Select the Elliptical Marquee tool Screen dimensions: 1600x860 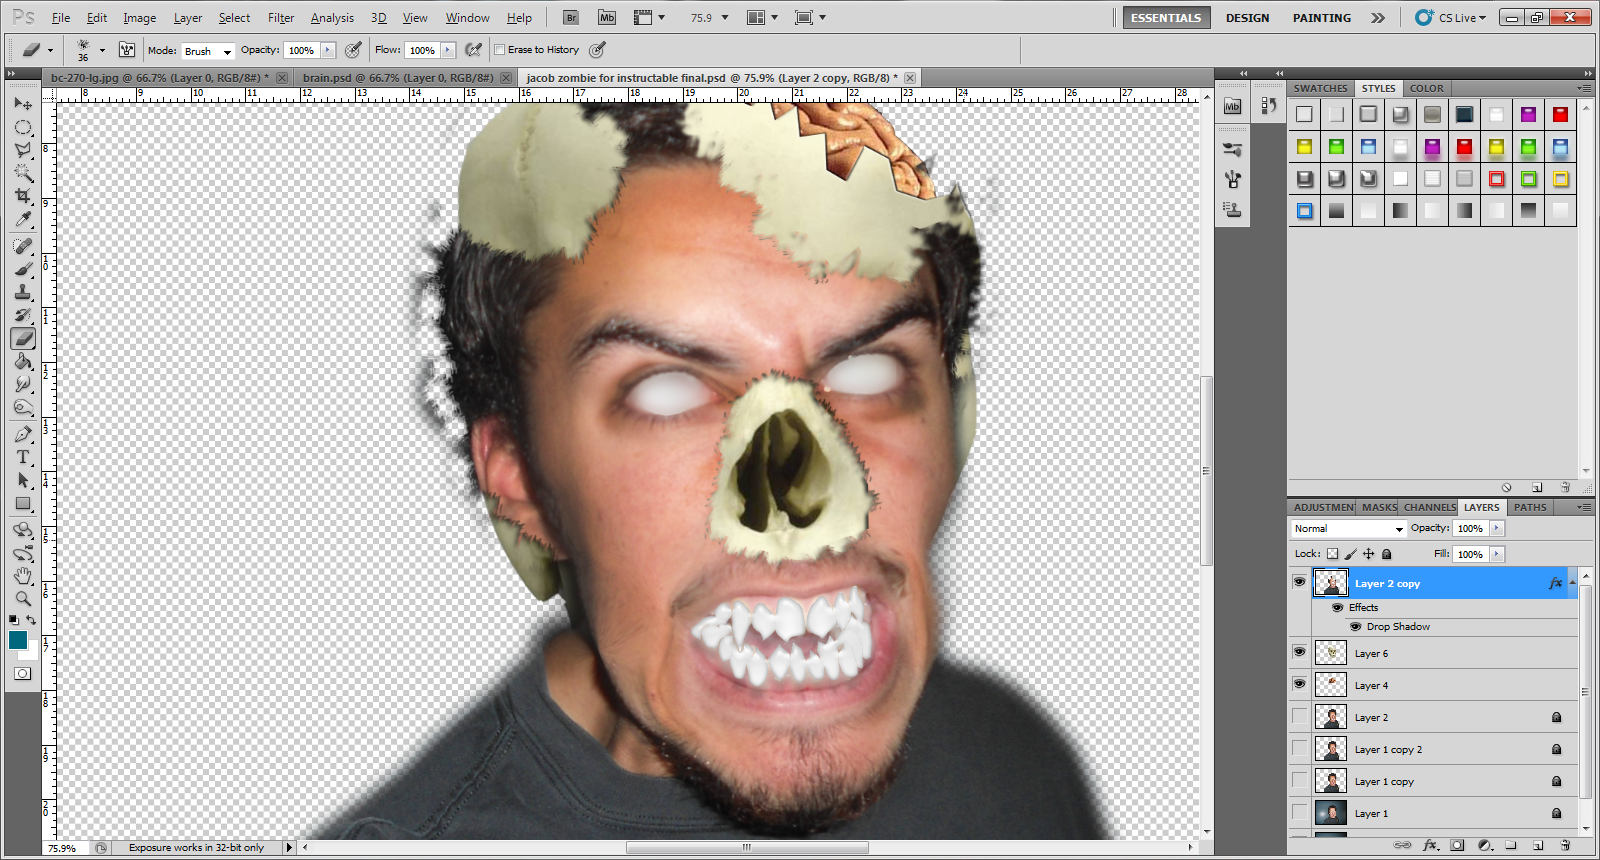click(x=23, y=128)
